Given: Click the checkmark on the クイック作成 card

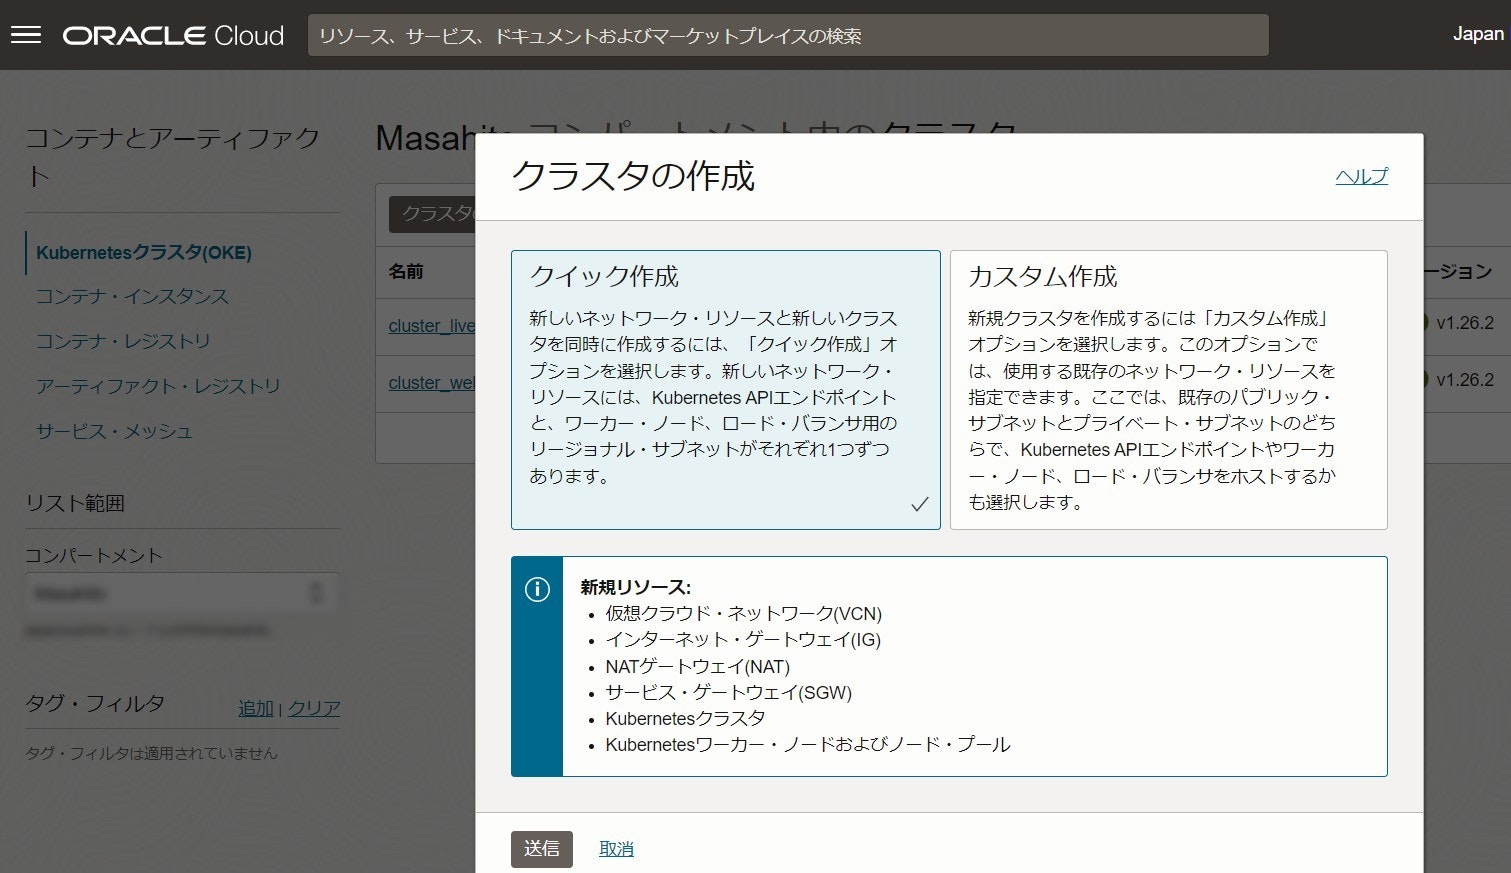Looking at the screenshot, I should pos(919,504).
